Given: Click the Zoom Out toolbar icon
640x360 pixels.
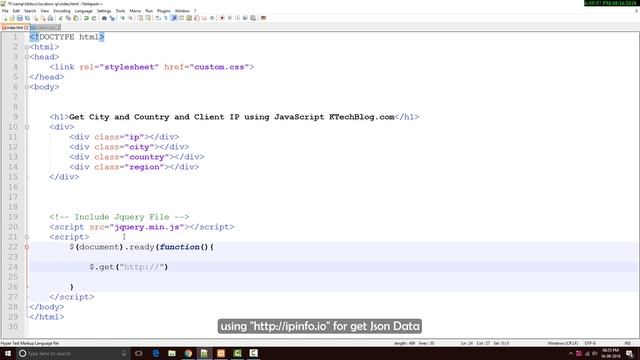Looking at the screenshot, I should point(130,18).
